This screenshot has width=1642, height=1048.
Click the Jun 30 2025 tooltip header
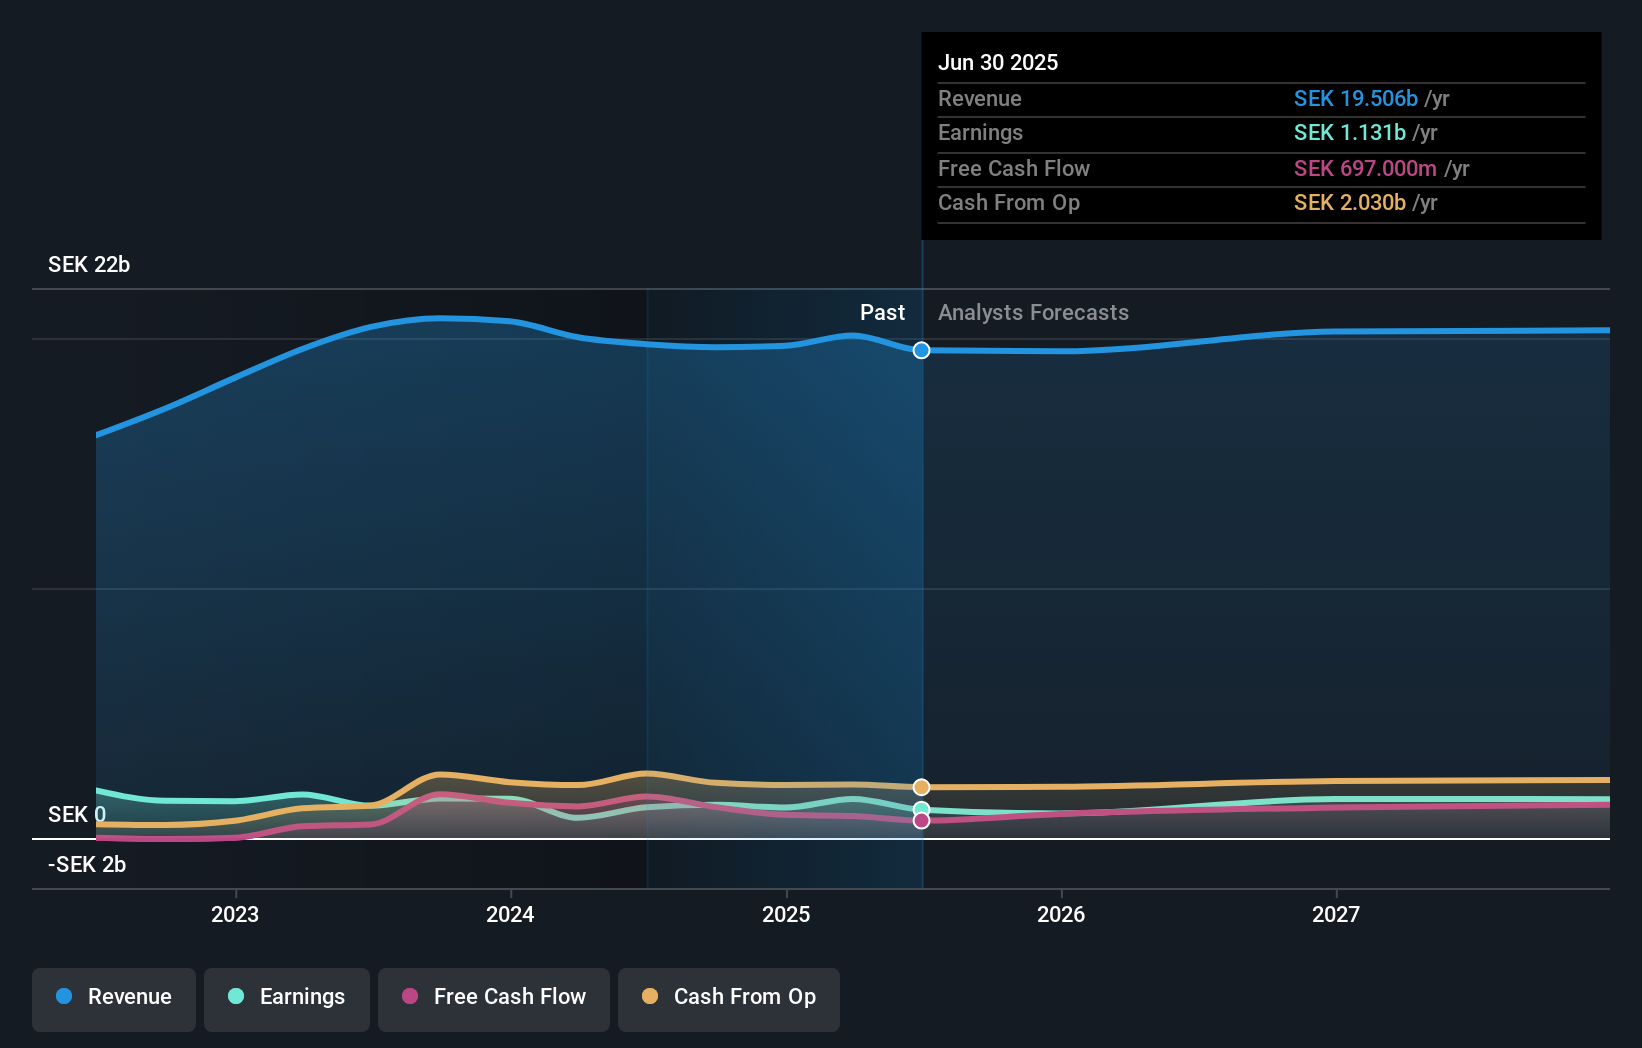point(998,62)
